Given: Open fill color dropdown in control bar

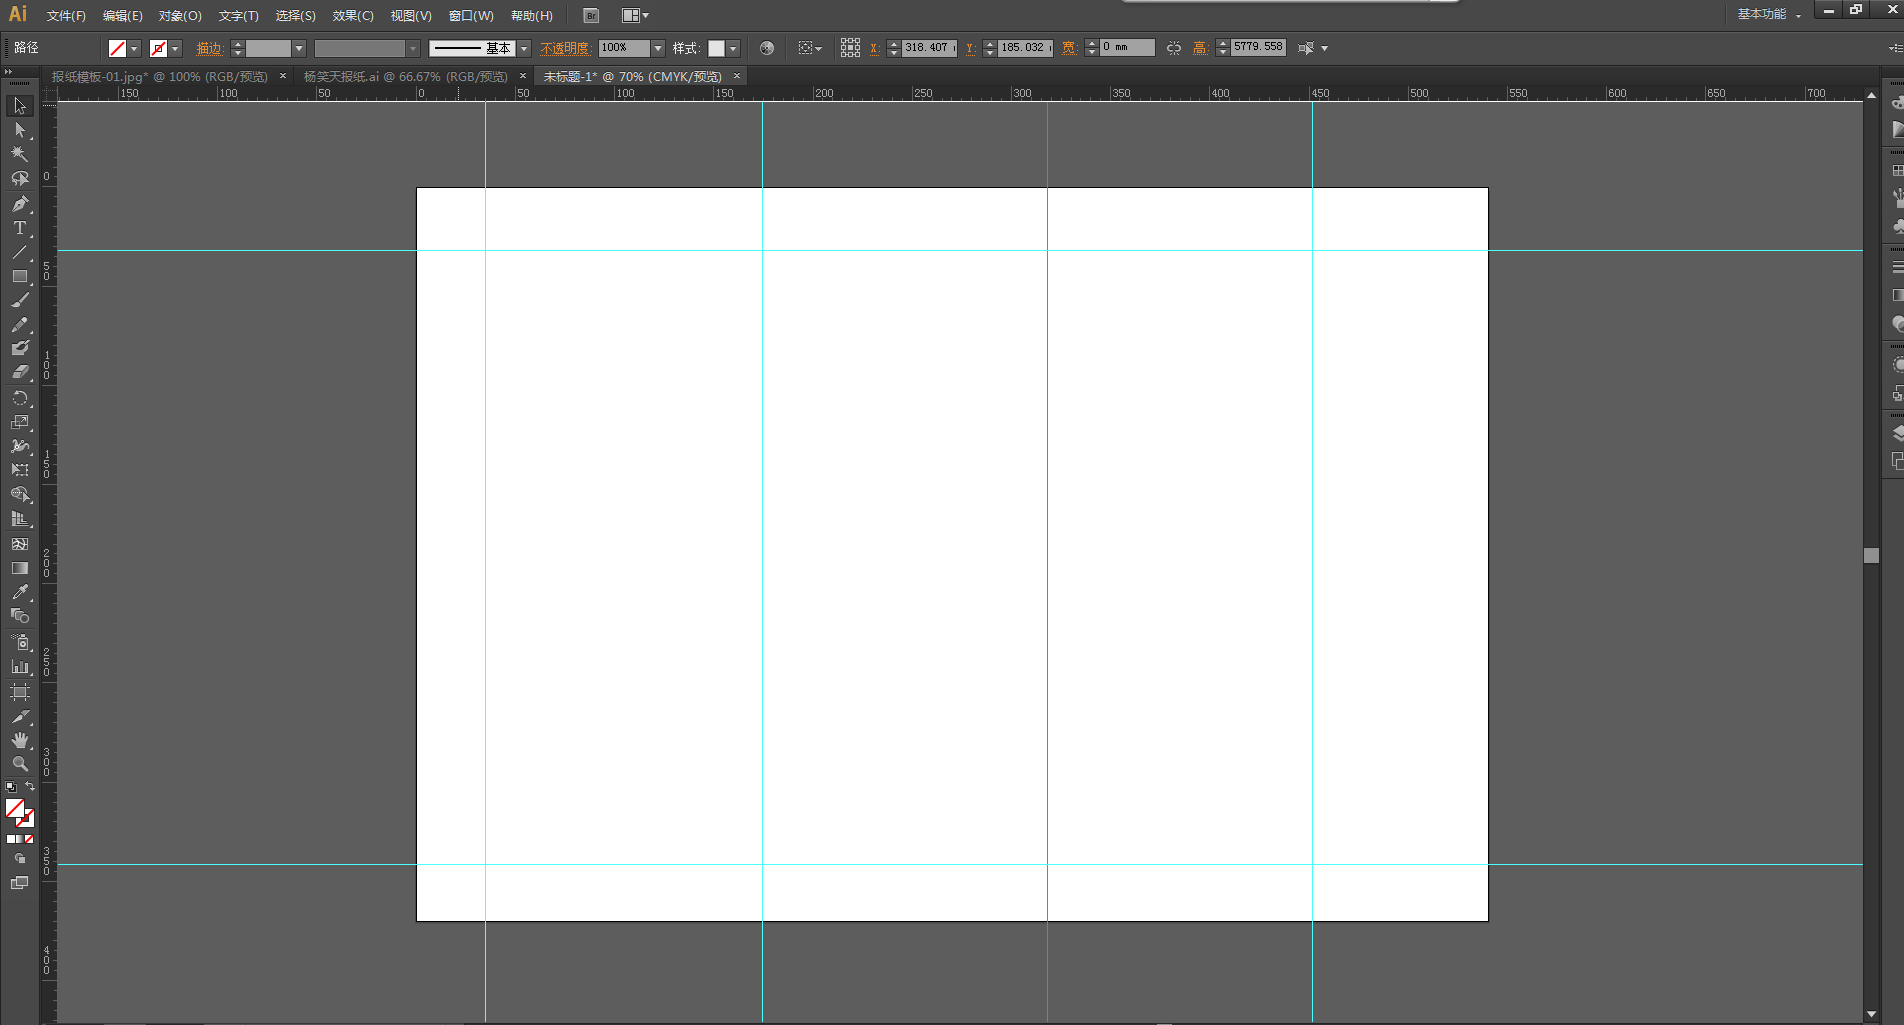Looking at the screenshot, I should click(x=135, y=48).
